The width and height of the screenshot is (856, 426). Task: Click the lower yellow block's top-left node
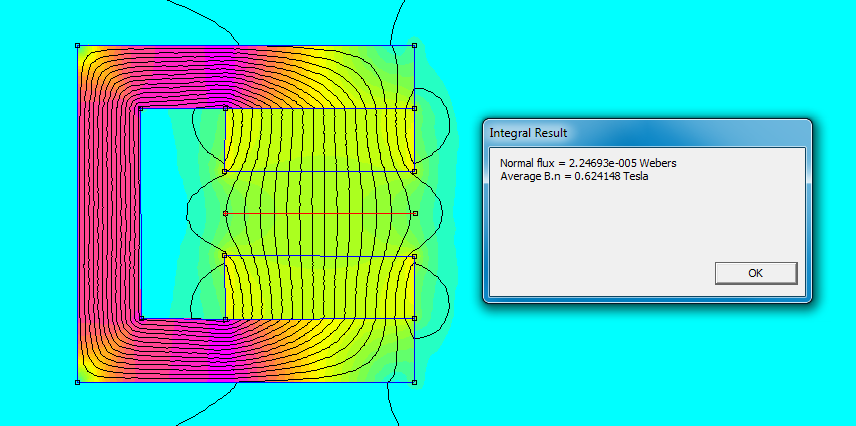[225, 256]
